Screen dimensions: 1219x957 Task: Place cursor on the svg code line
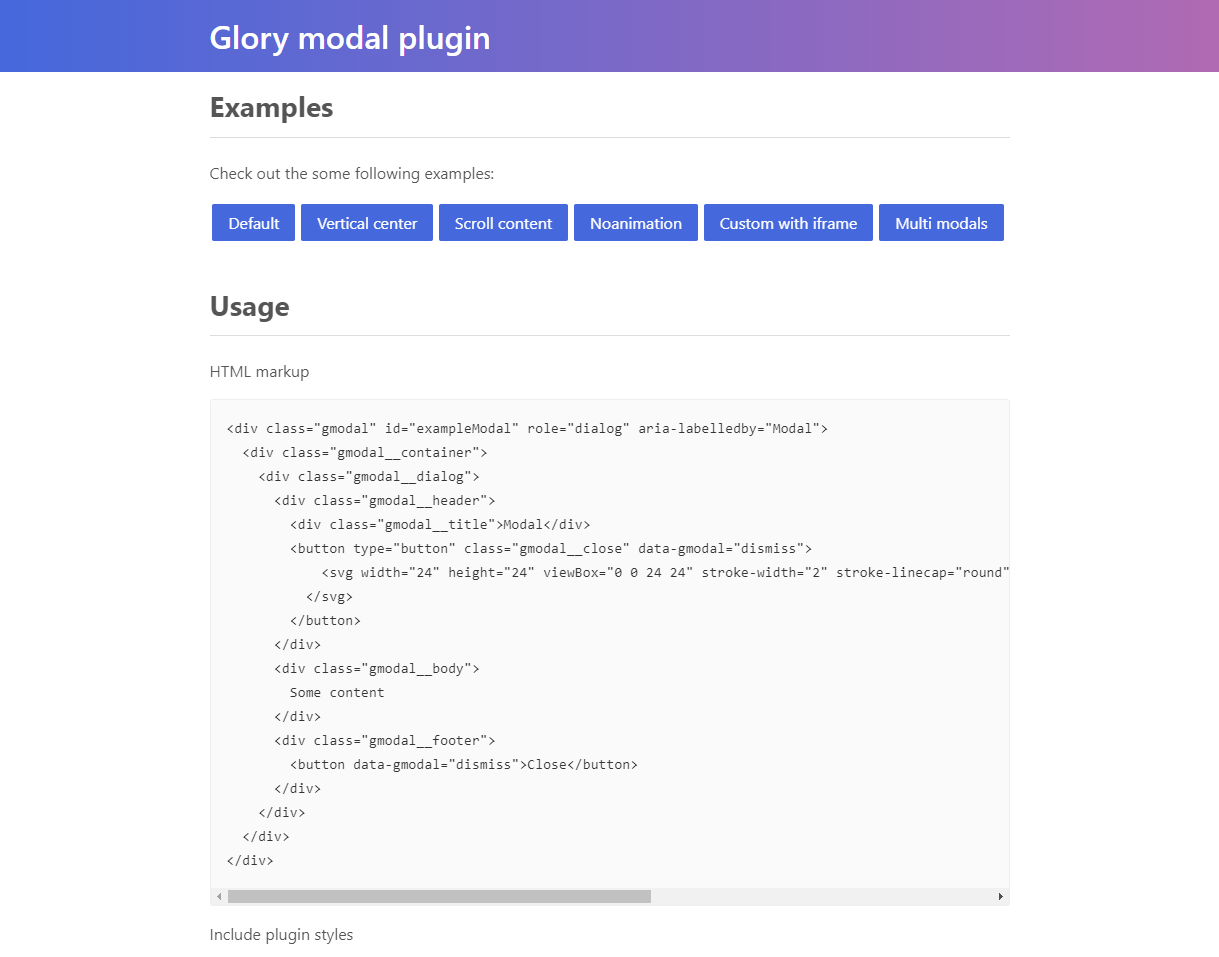point(665,573)
